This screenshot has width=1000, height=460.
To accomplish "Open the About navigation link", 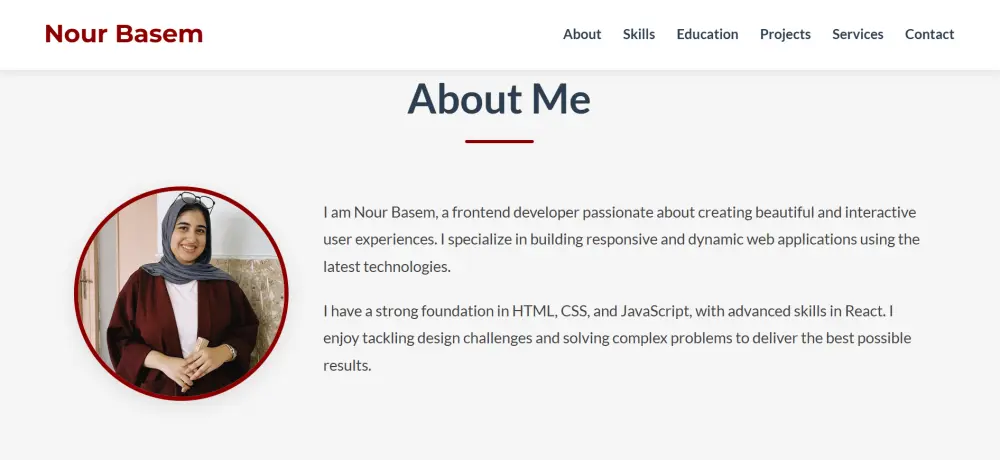I will pos(582,34).
